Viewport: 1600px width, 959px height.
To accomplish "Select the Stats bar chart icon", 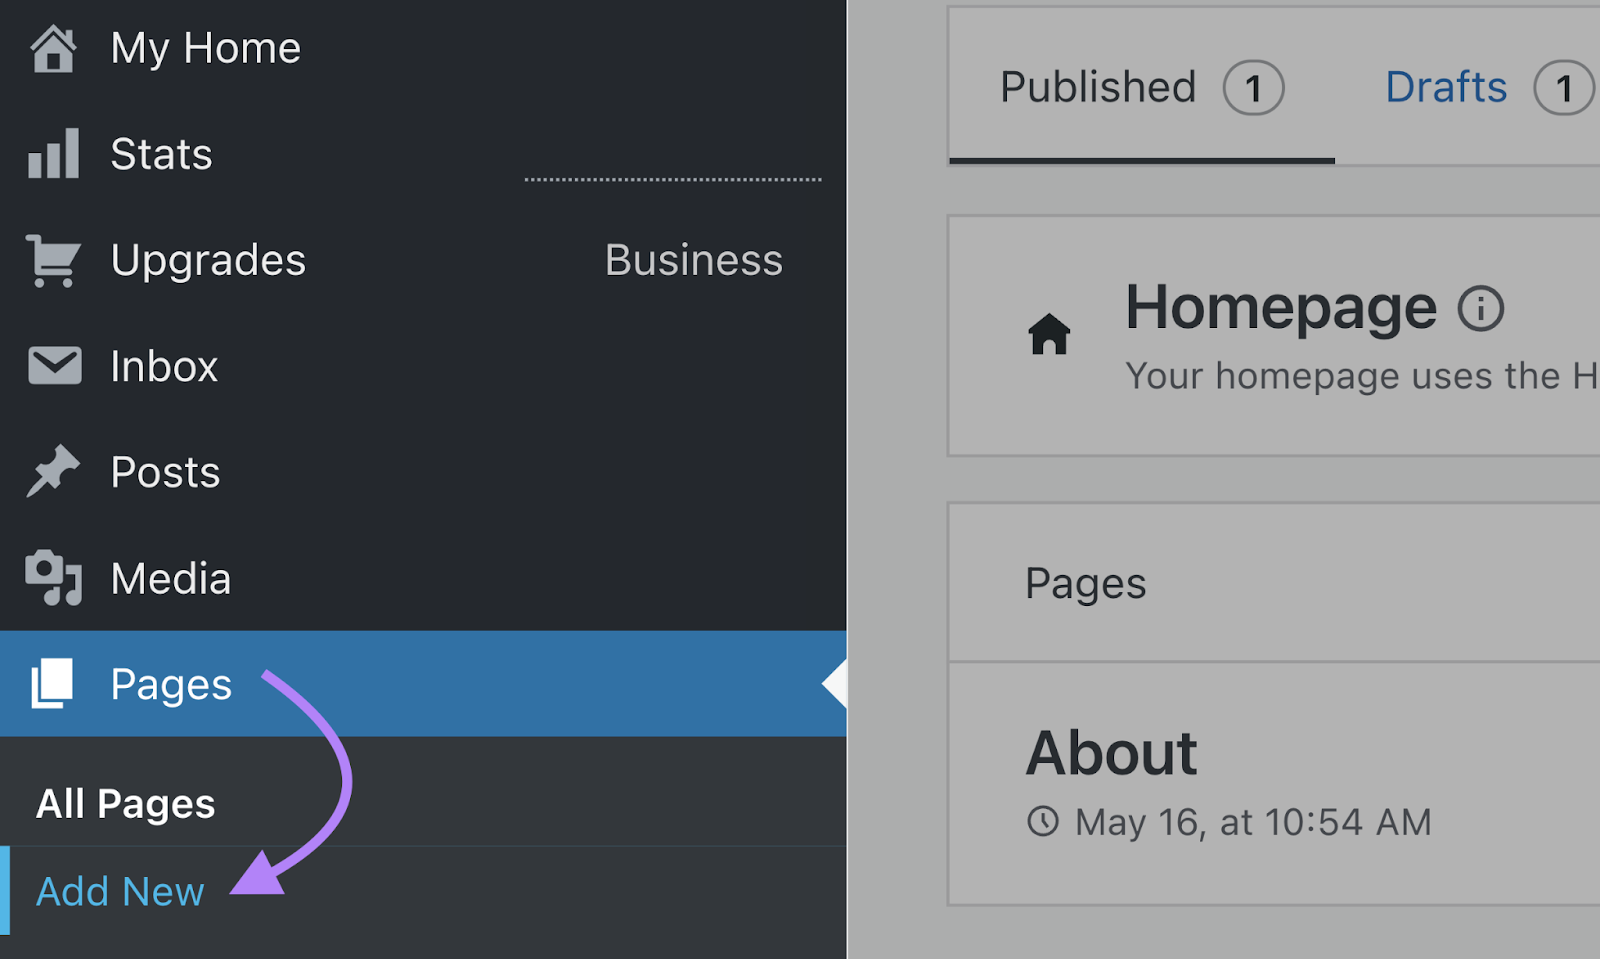I will [x=53, y=153].
